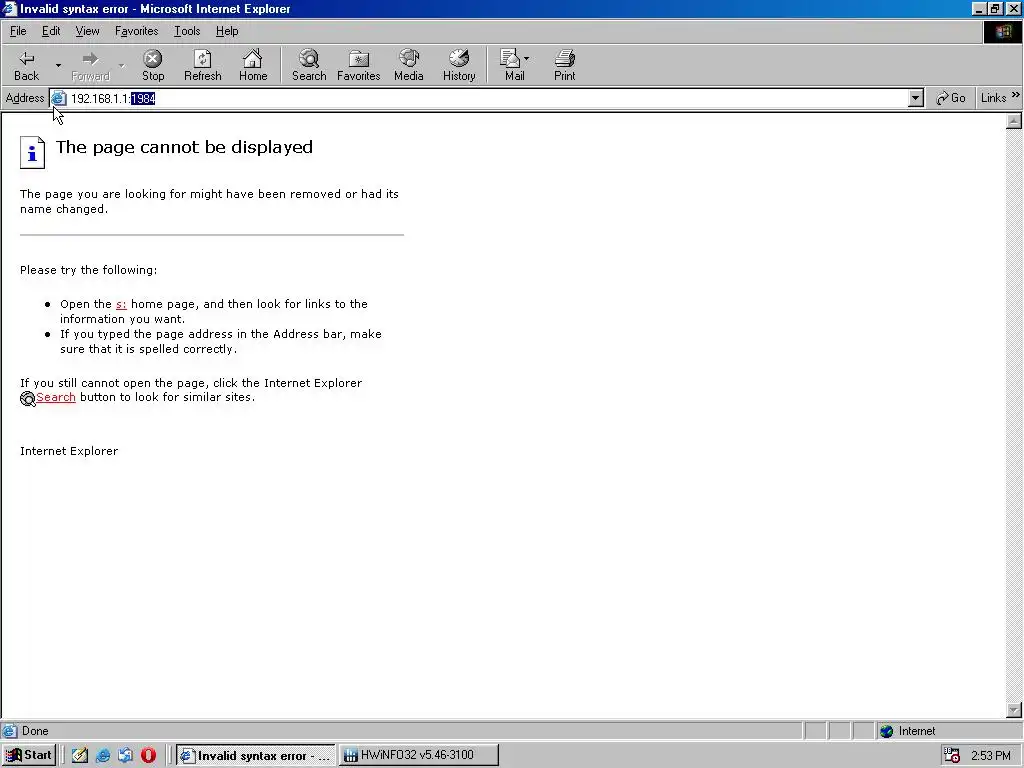Show the History toolbar pane
Viewport: 1024px width, 768px height.
(459, 65)
